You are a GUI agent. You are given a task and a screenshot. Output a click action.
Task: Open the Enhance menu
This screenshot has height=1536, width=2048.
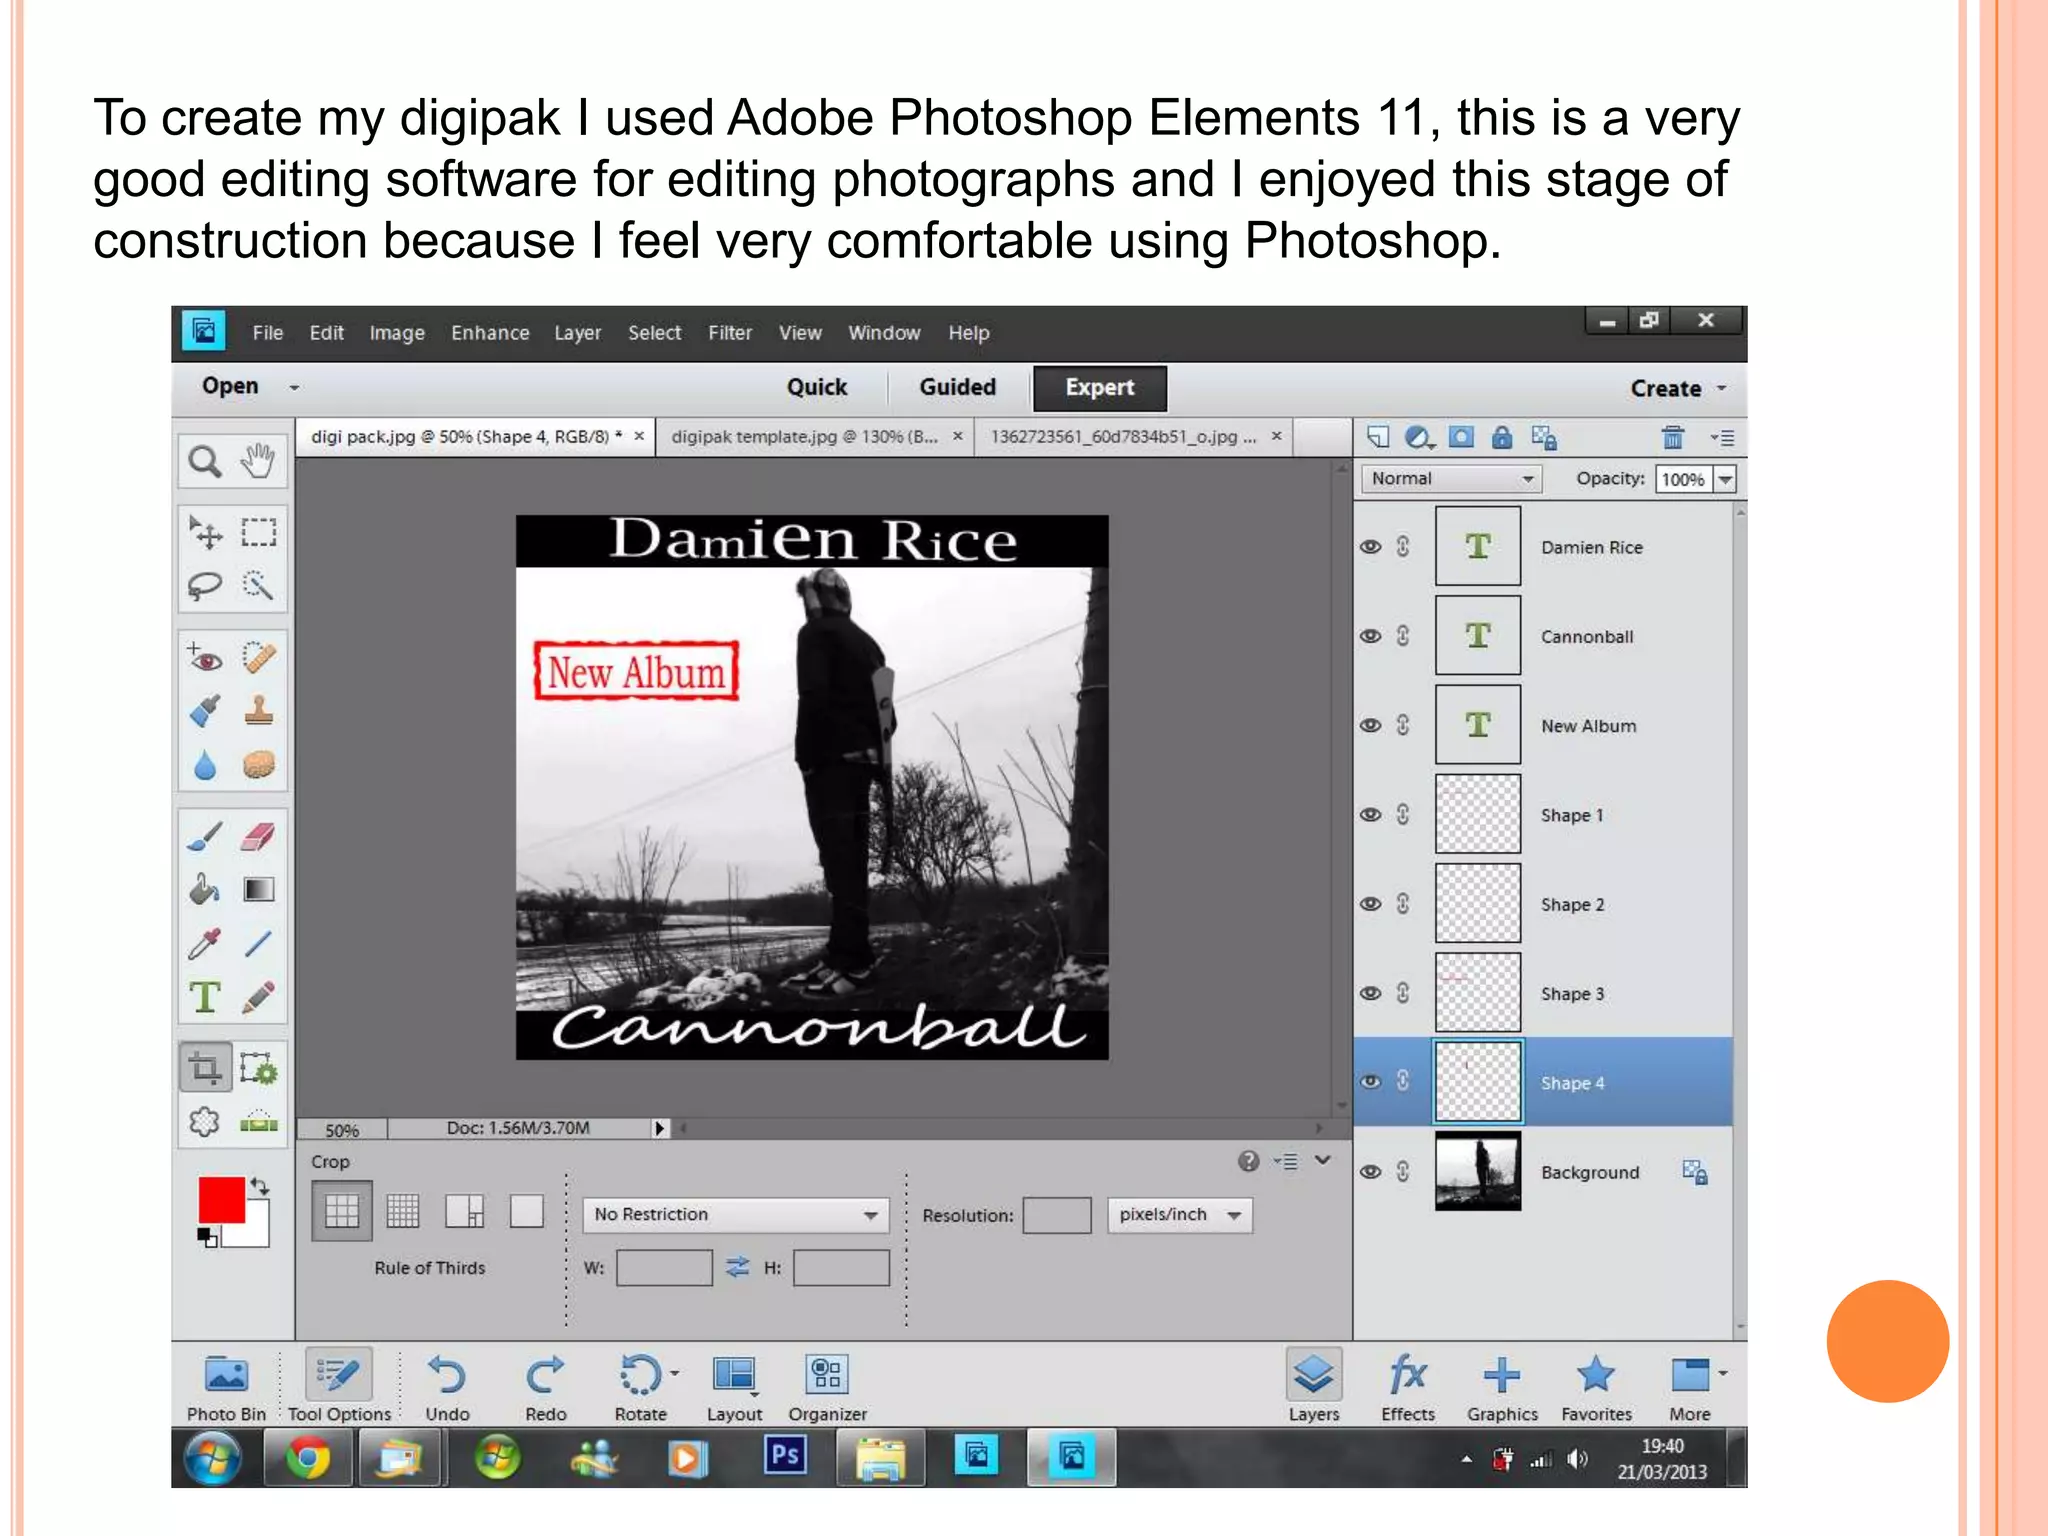(x=490, y=333)
